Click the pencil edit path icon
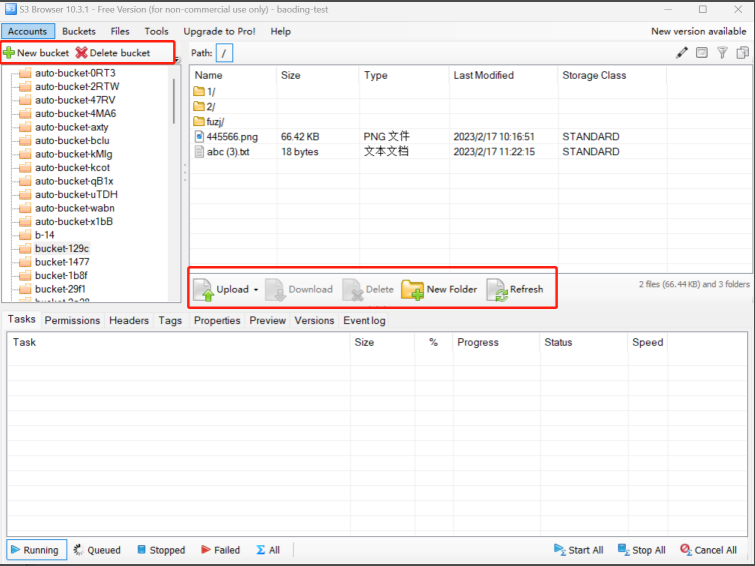This screenshot has width=755, height=566. pos(682,53)
